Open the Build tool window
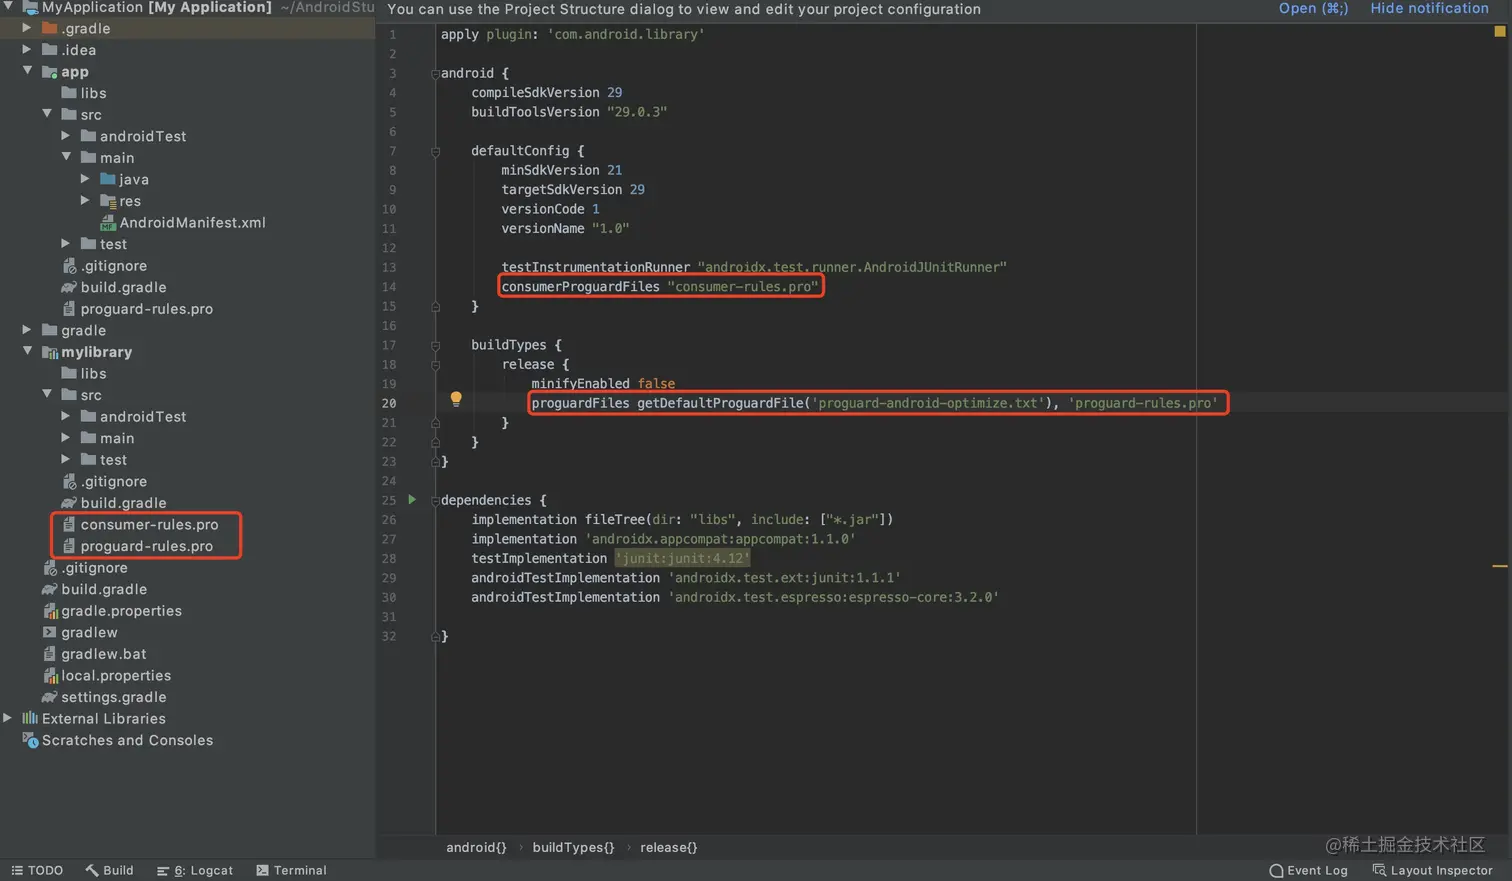The image size is (1512, 881). 109,870
